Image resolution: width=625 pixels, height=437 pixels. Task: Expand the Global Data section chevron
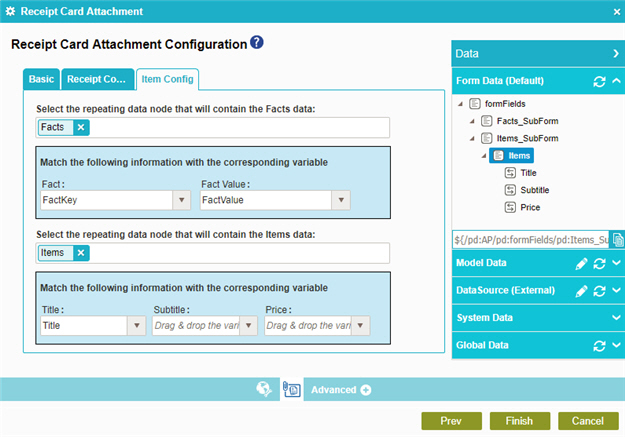click(616, 345)
